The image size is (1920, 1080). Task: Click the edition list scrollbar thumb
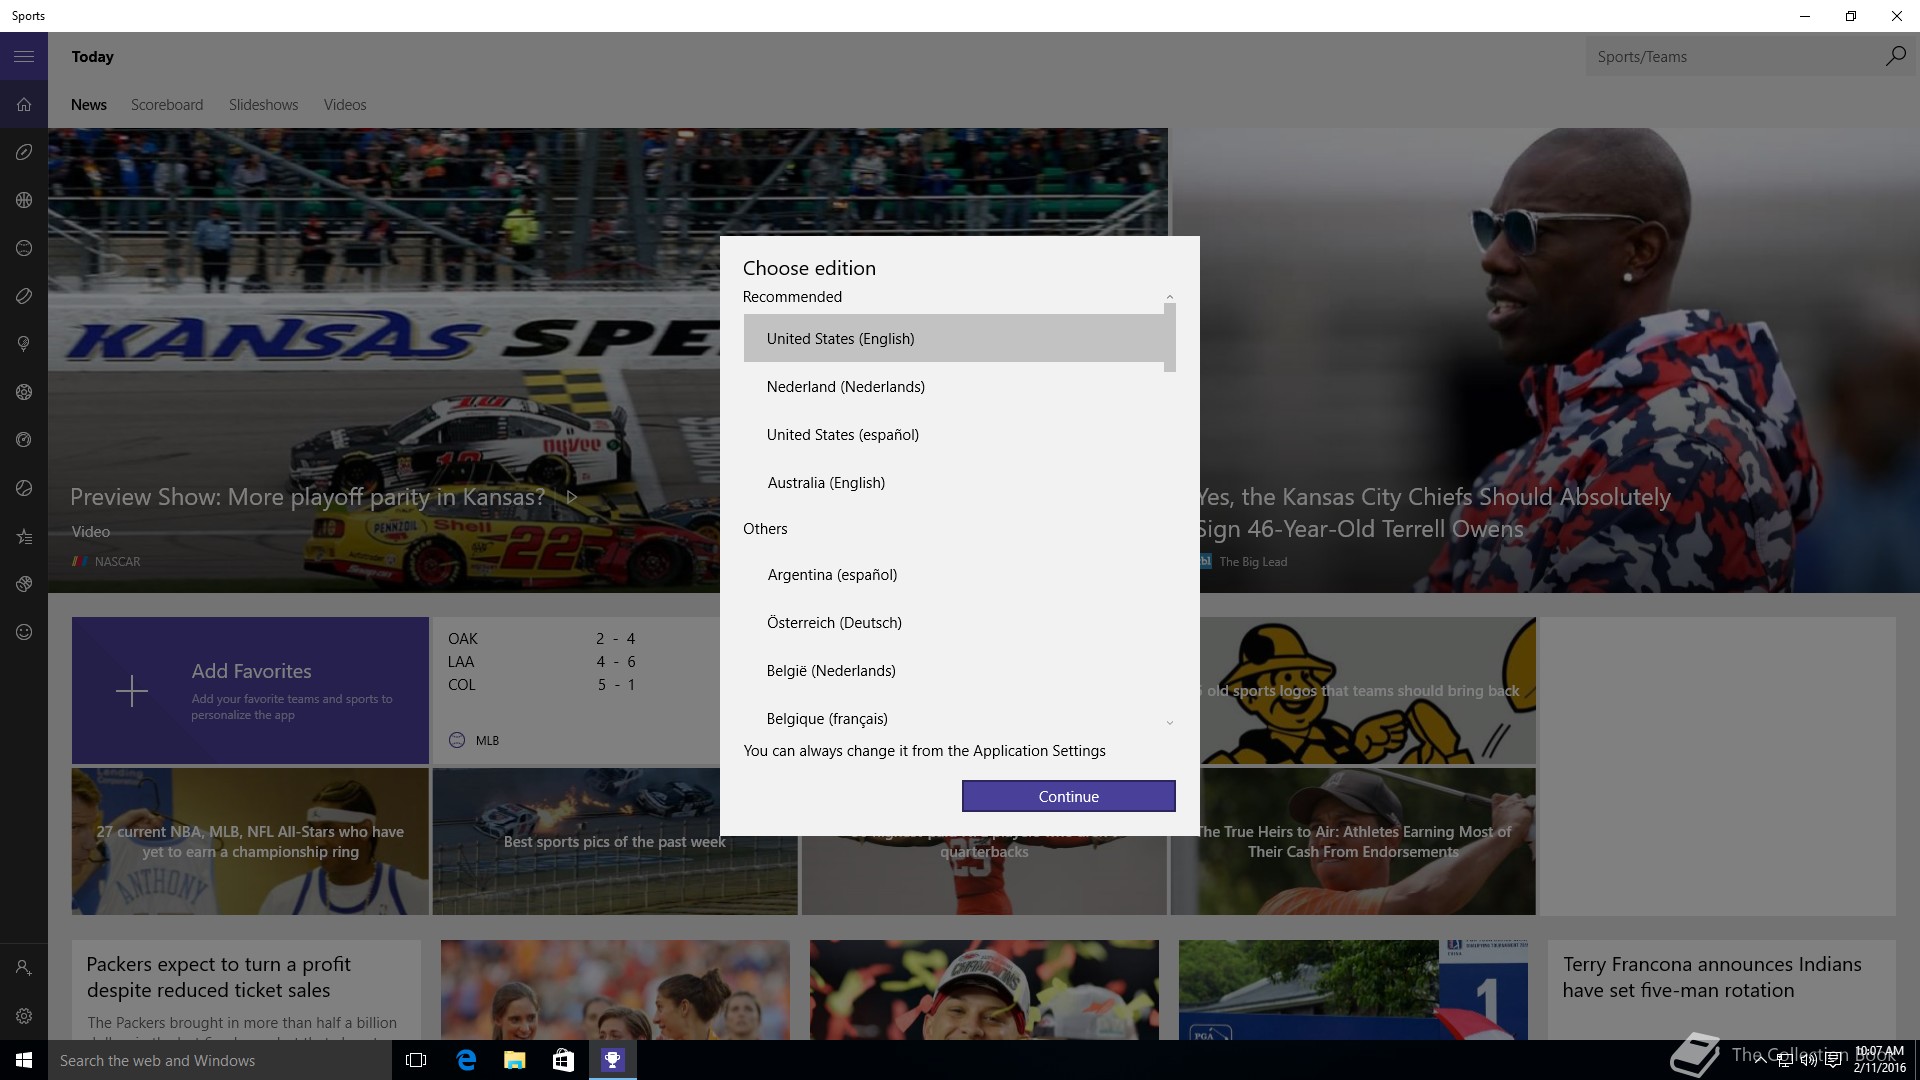1170,338
